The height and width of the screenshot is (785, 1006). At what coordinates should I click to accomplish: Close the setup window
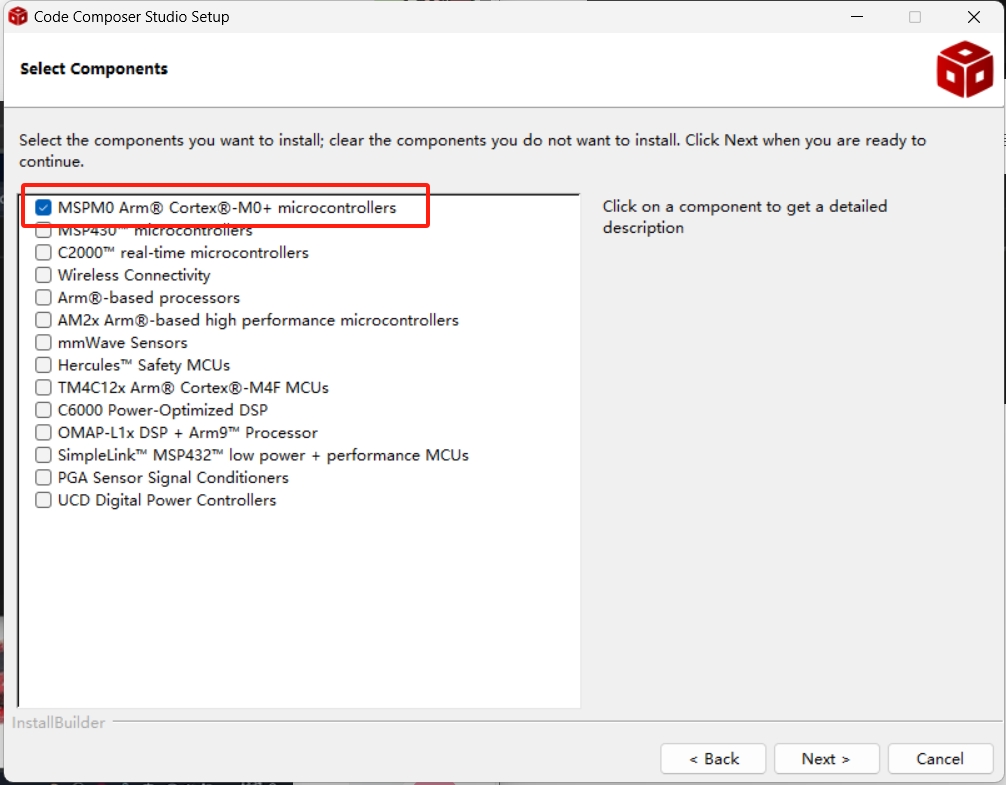click(x=974, y=17)
